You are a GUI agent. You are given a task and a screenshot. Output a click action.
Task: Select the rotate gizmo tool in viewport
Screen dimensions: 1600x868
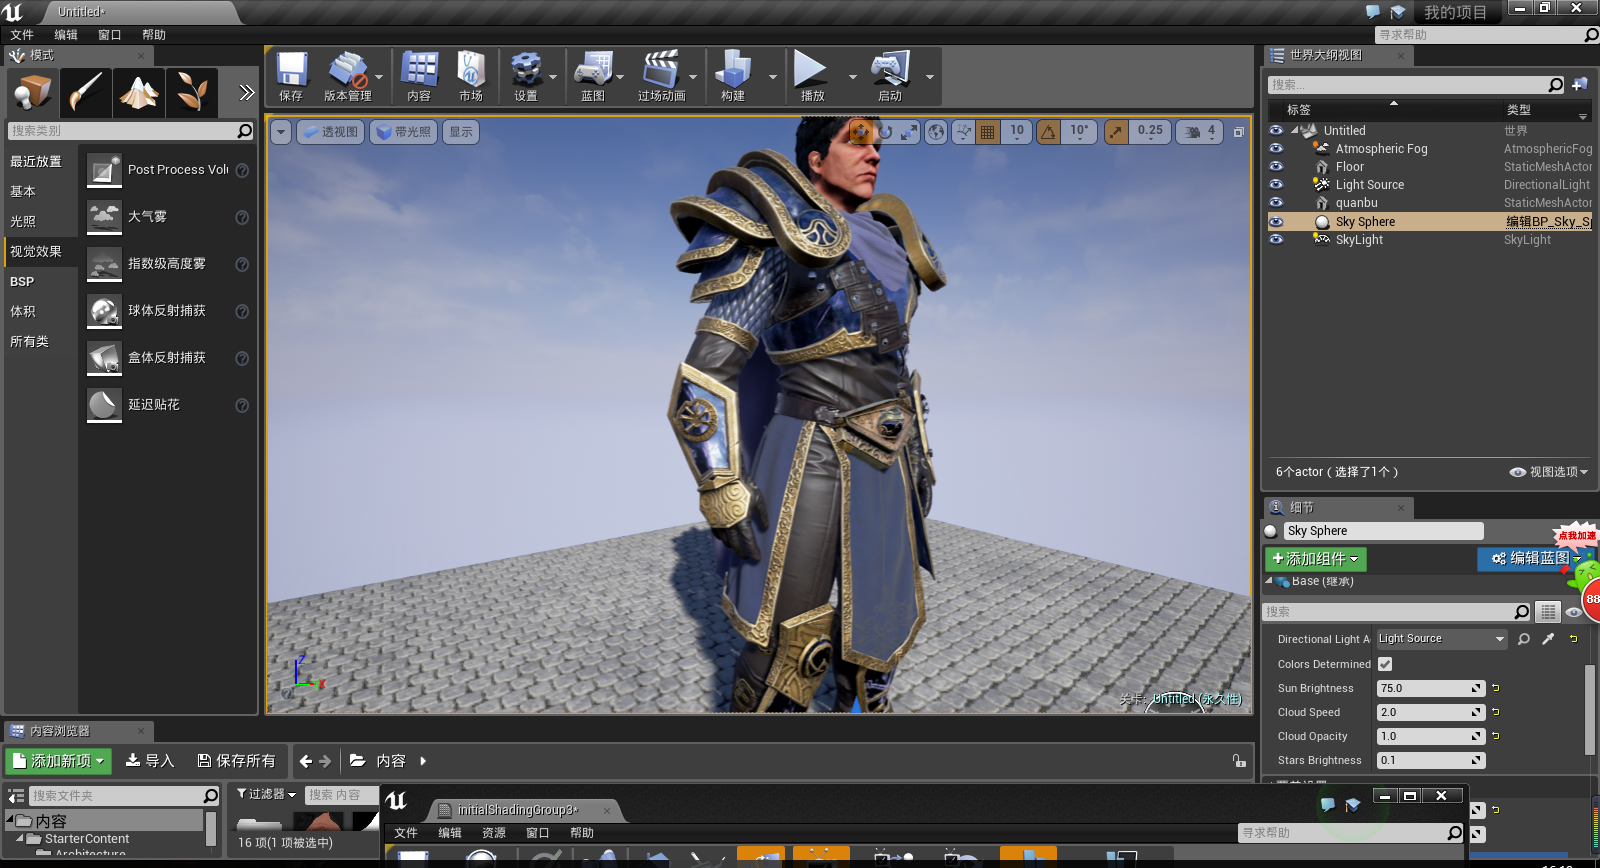[885, 132]
